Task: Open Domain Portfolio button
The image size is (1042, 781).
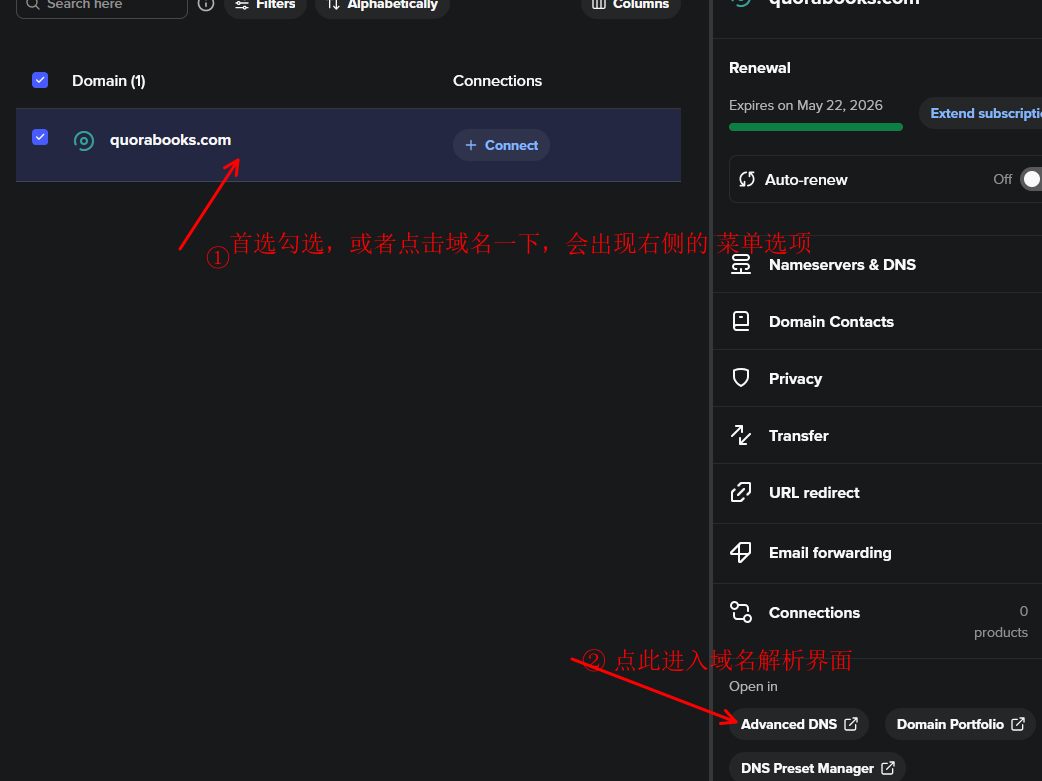Action: (960, 725)
